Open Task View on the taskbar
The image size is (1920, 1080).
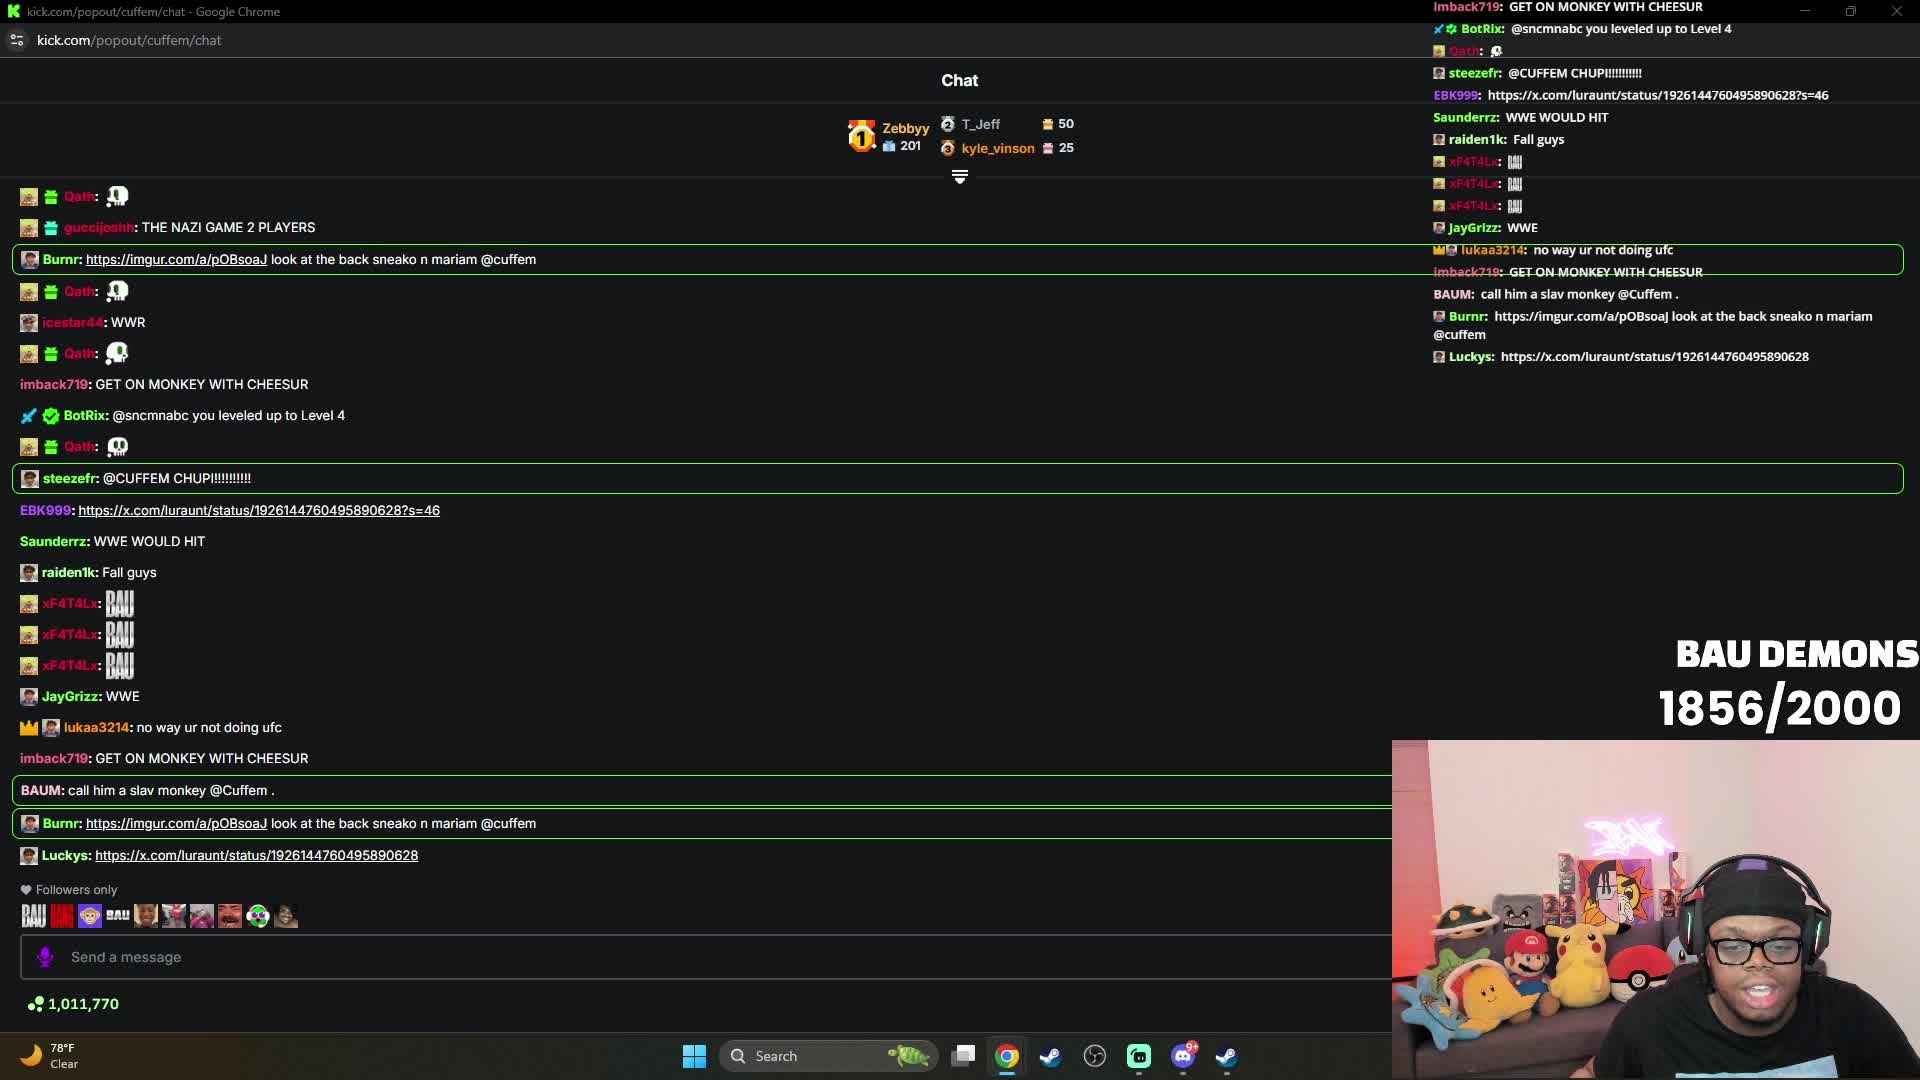(x=963, y=1056)
